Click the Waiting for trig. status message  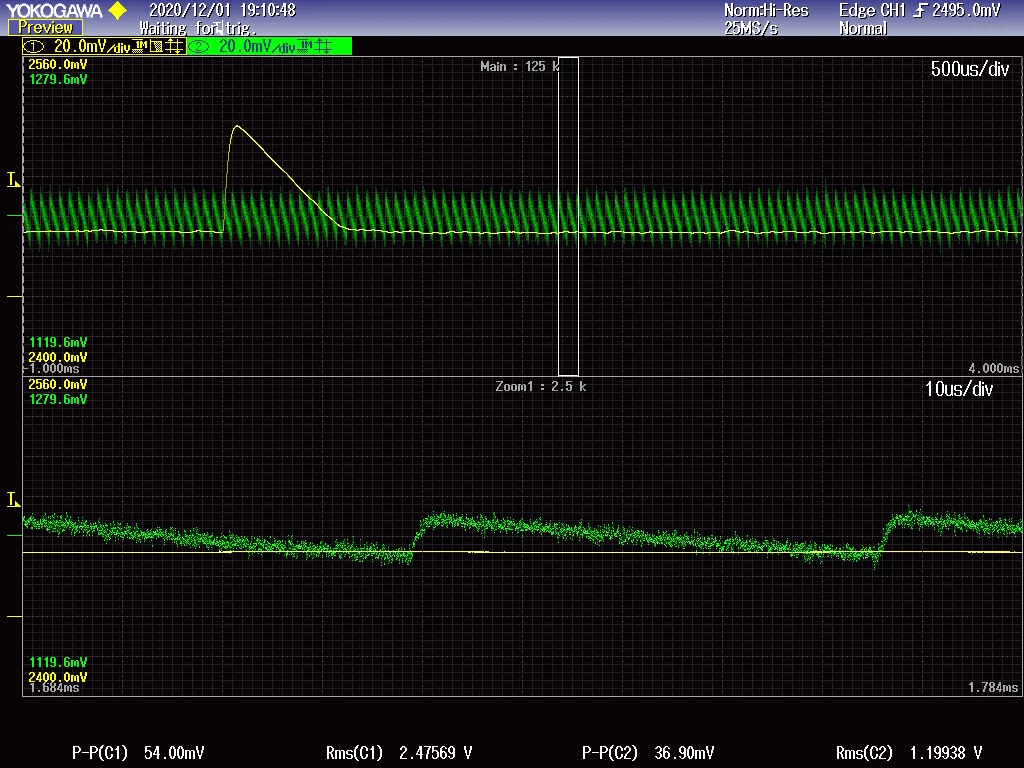point(198,29)
